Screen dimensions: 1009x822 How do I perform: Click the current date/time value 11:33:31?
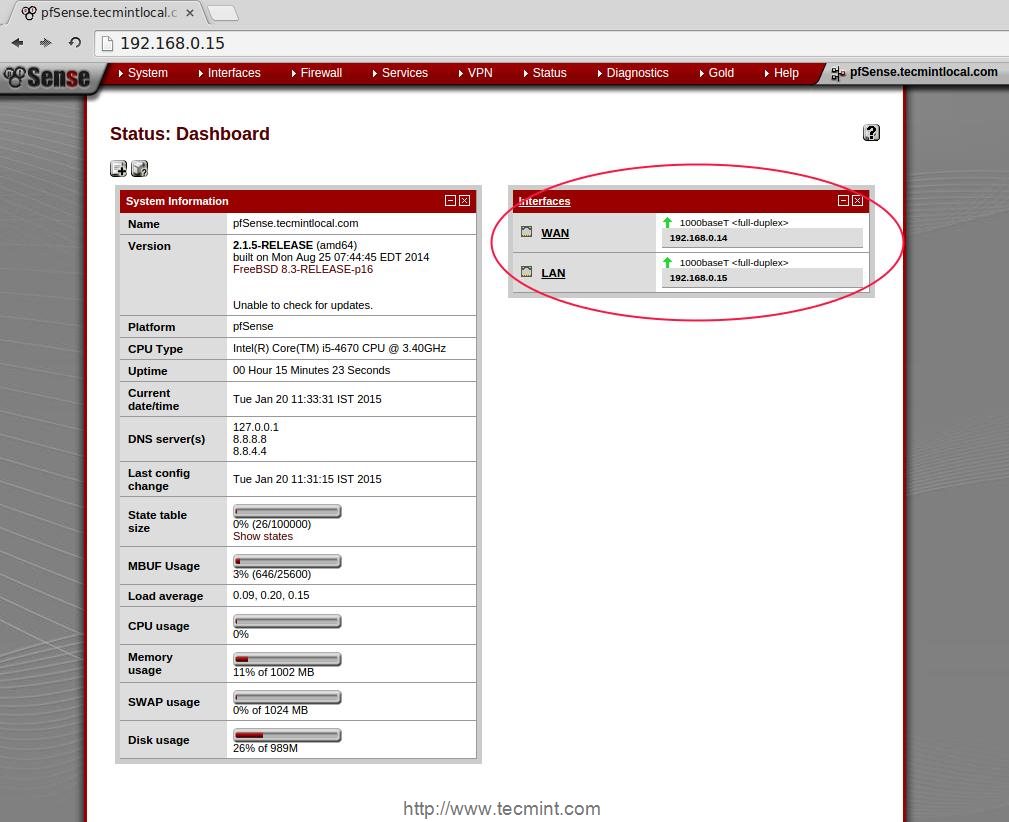[x=307, y=399]
